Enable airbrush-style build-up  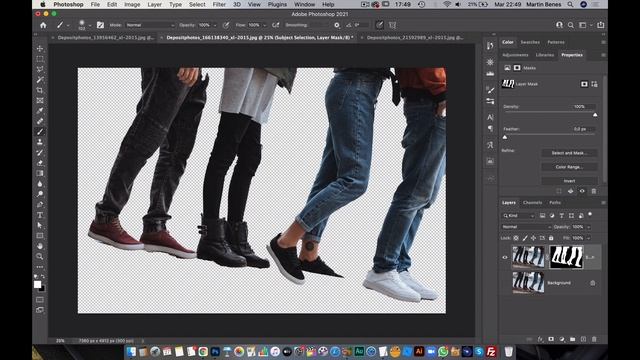click(x=276, y=25)
